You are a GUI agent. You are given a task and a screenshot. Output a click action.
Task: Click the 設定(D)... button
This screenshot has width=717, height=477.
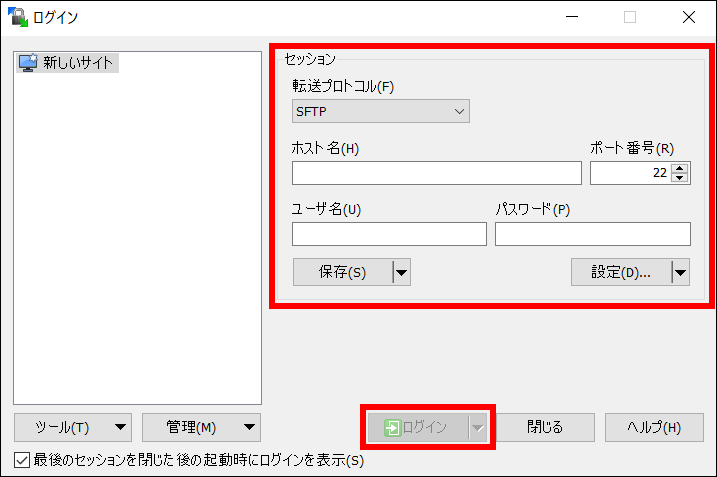point(620,272)
